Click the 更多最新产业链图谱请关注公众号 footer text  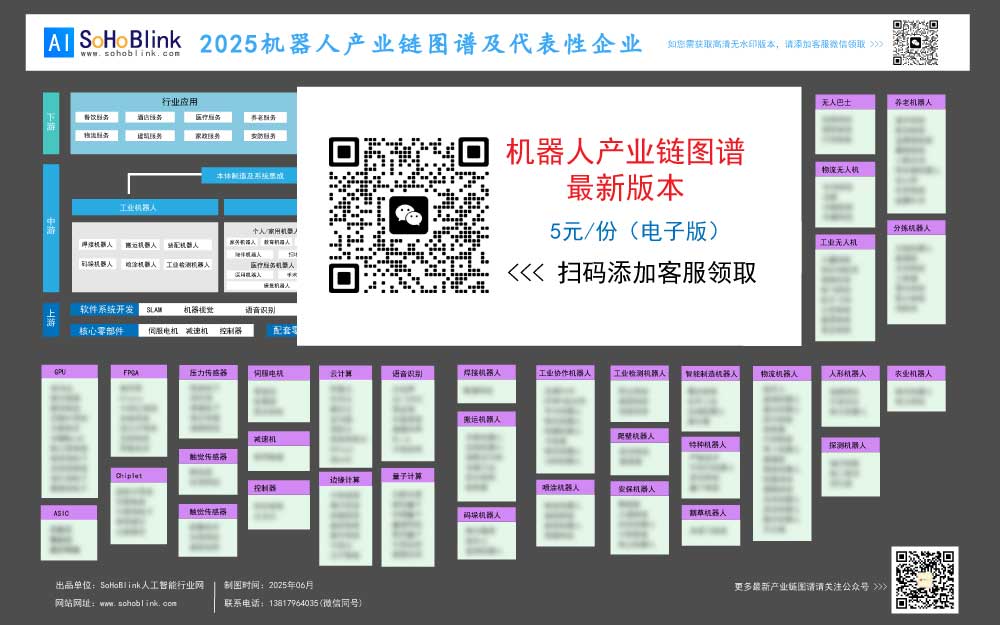[801, 586]
